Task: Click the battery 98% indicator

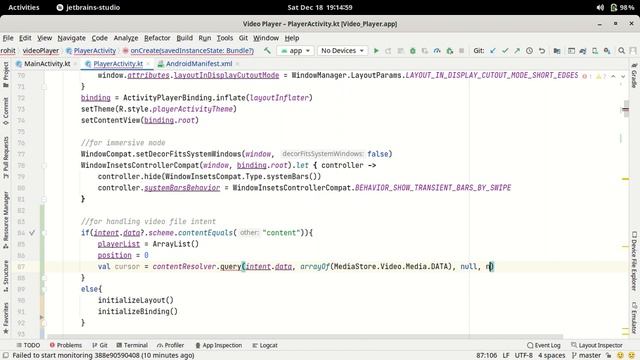Action: [622, 7]
